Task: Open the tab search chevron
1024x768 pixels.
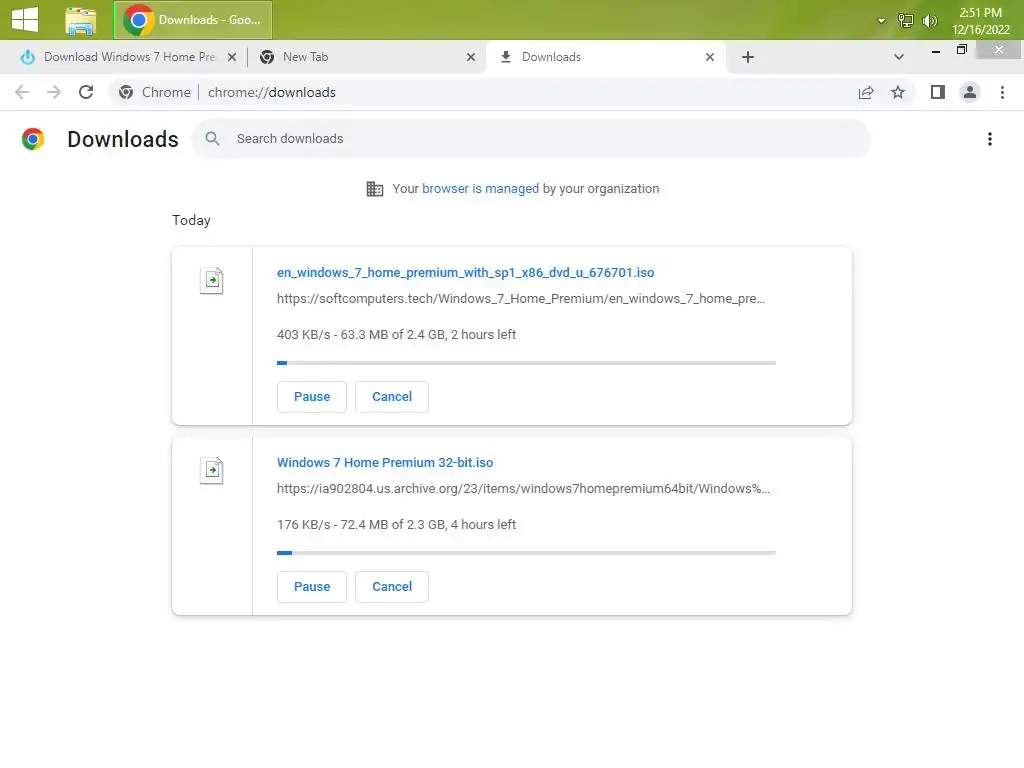Action: coord(899,57)
